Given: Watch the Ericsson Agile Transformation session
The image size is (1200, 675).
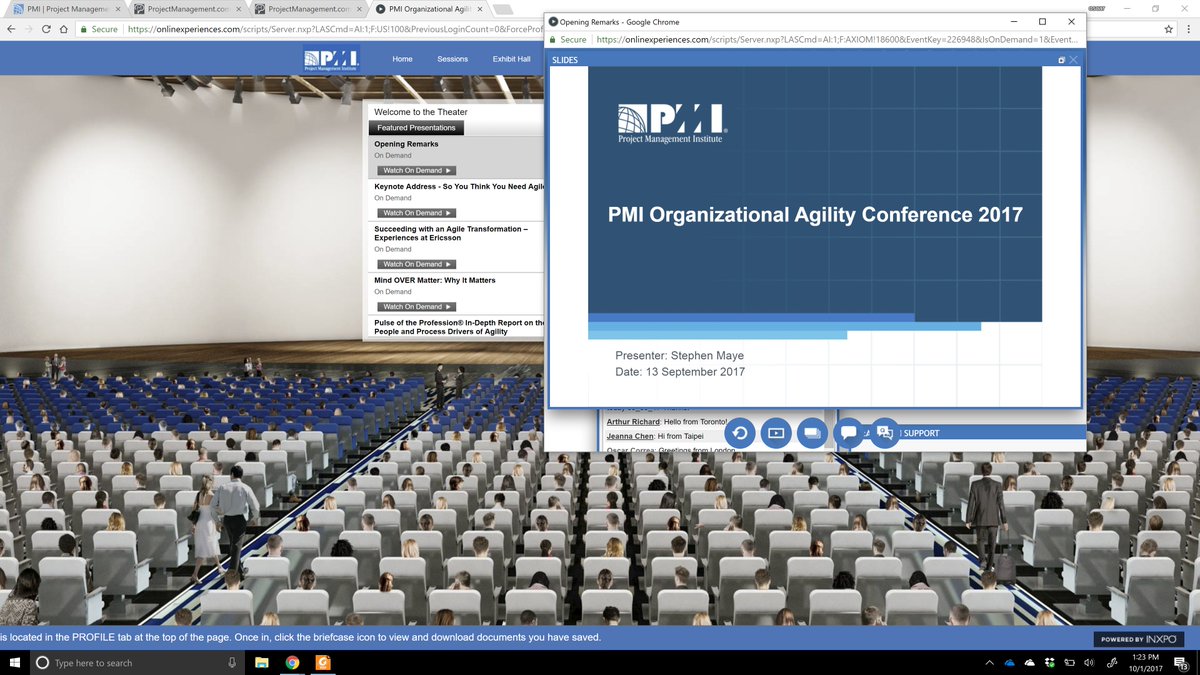Looking at the screenshot, I should coord(418,264).
